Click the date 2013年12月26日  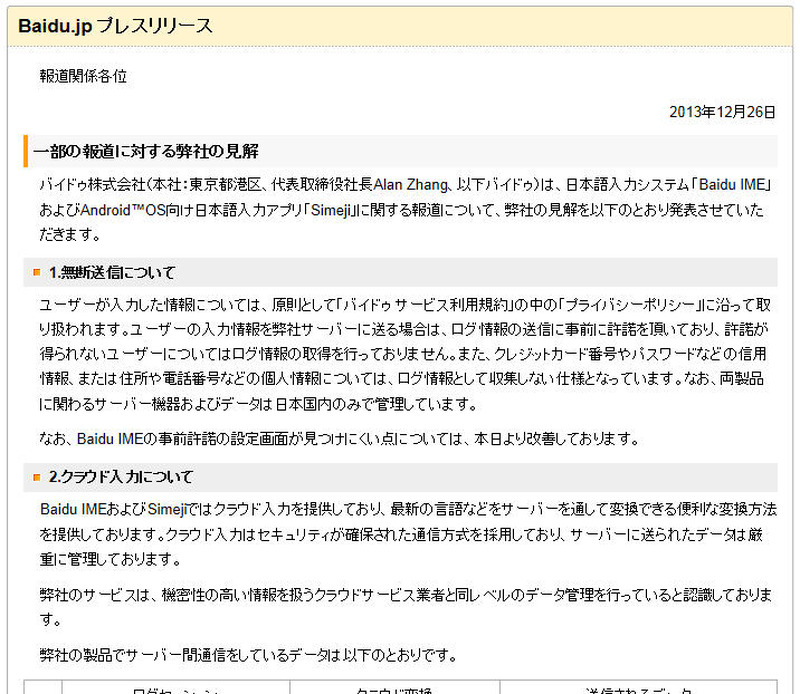tap(722, 112)
